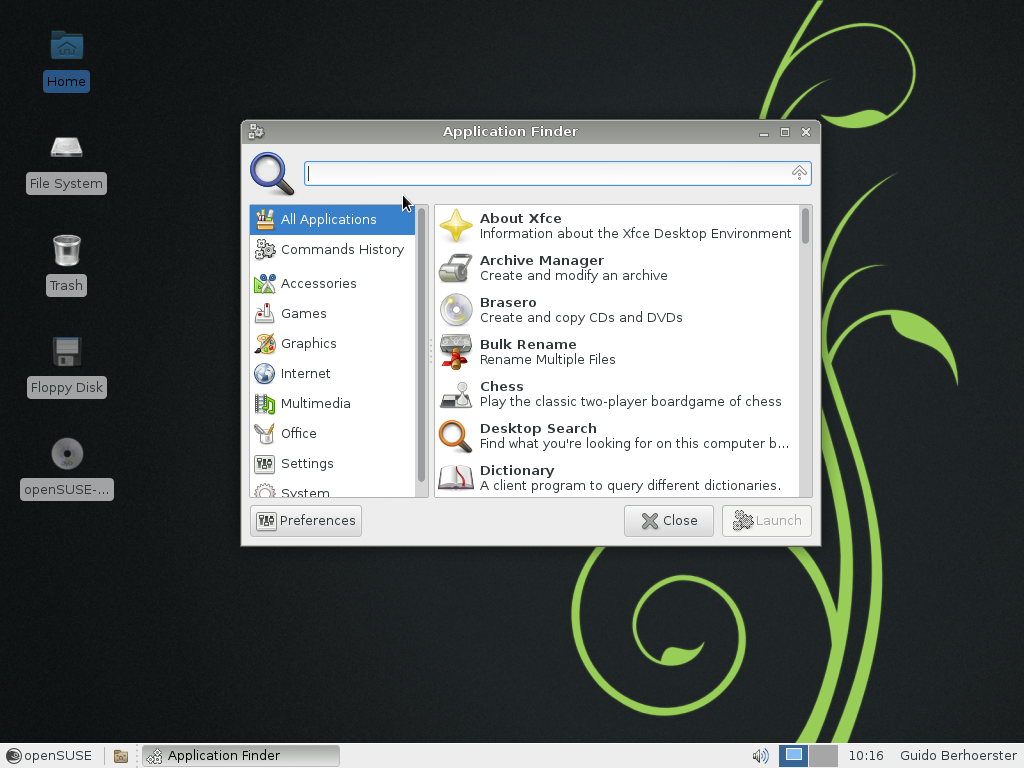
Task: Click the Chess game icon
Action: (x=456, y=394)
